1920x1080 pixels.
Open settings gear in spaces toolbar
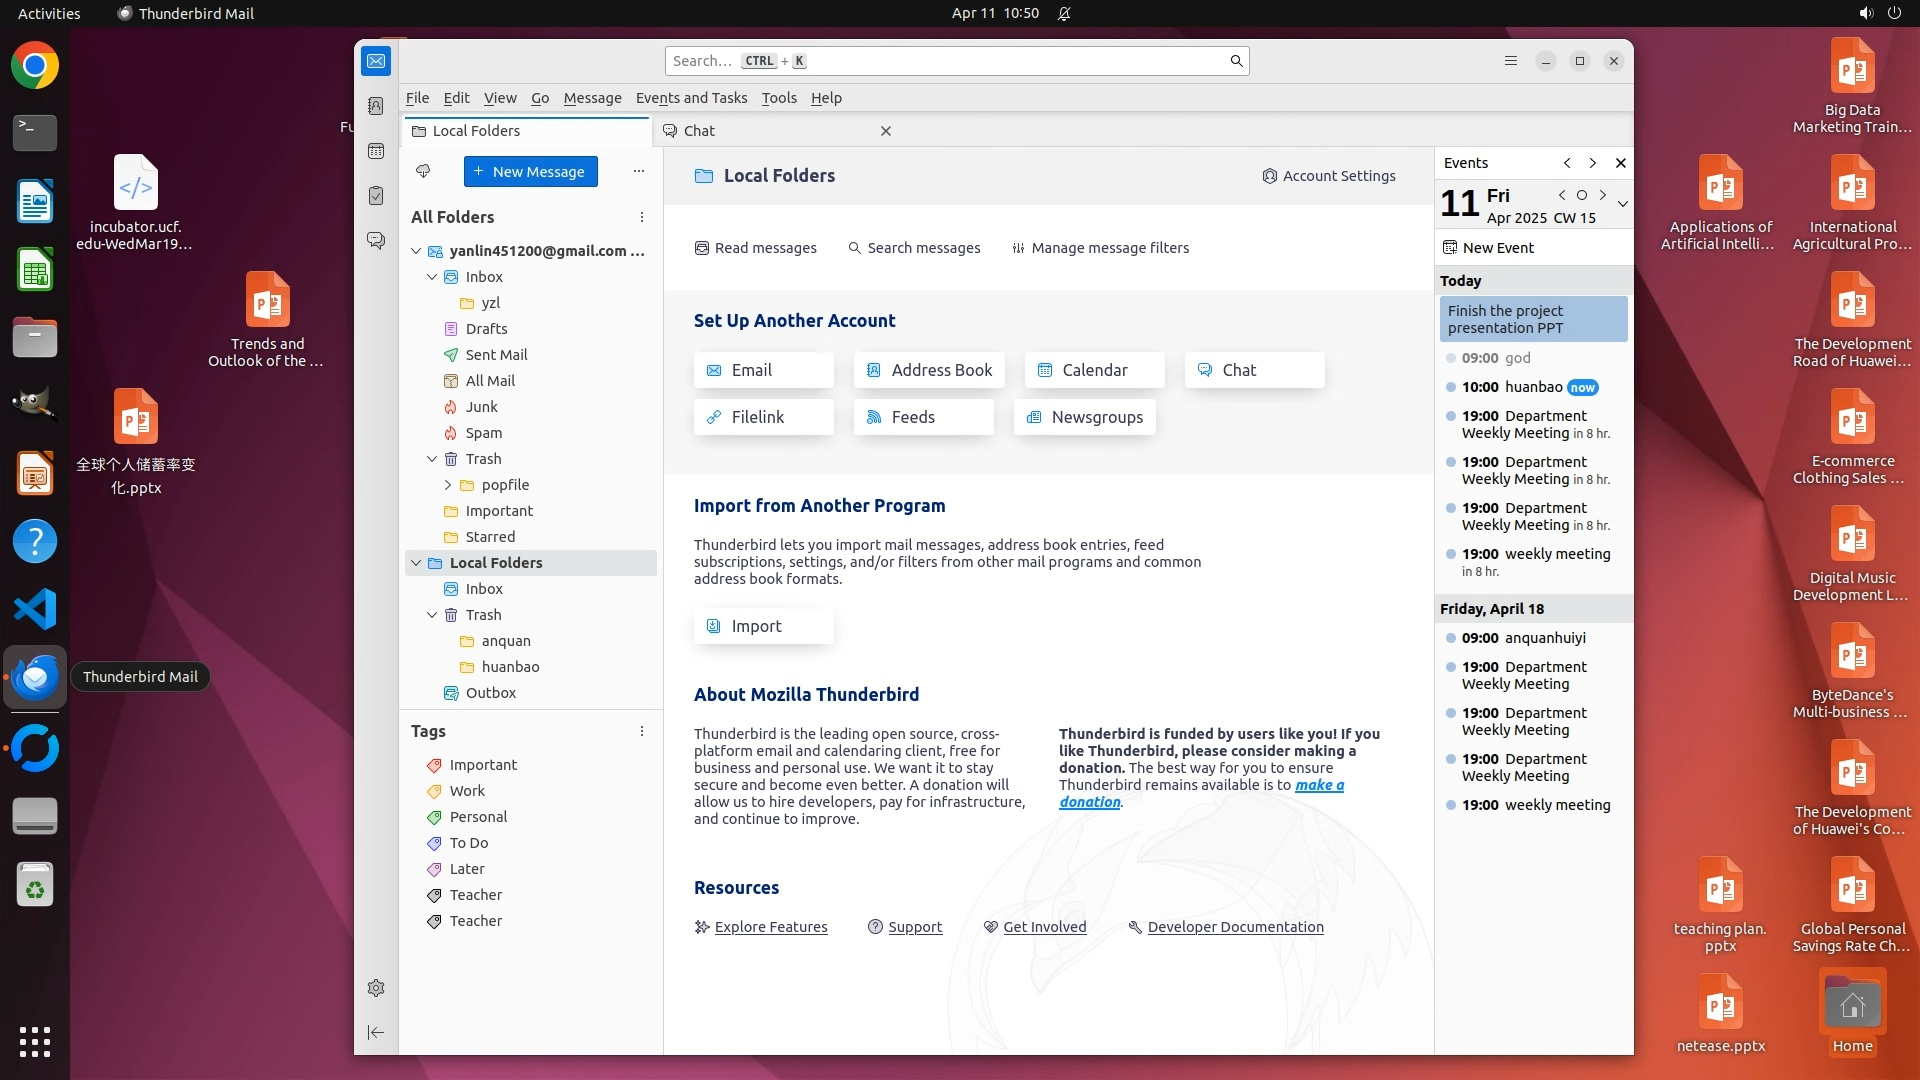click(376, 988)
